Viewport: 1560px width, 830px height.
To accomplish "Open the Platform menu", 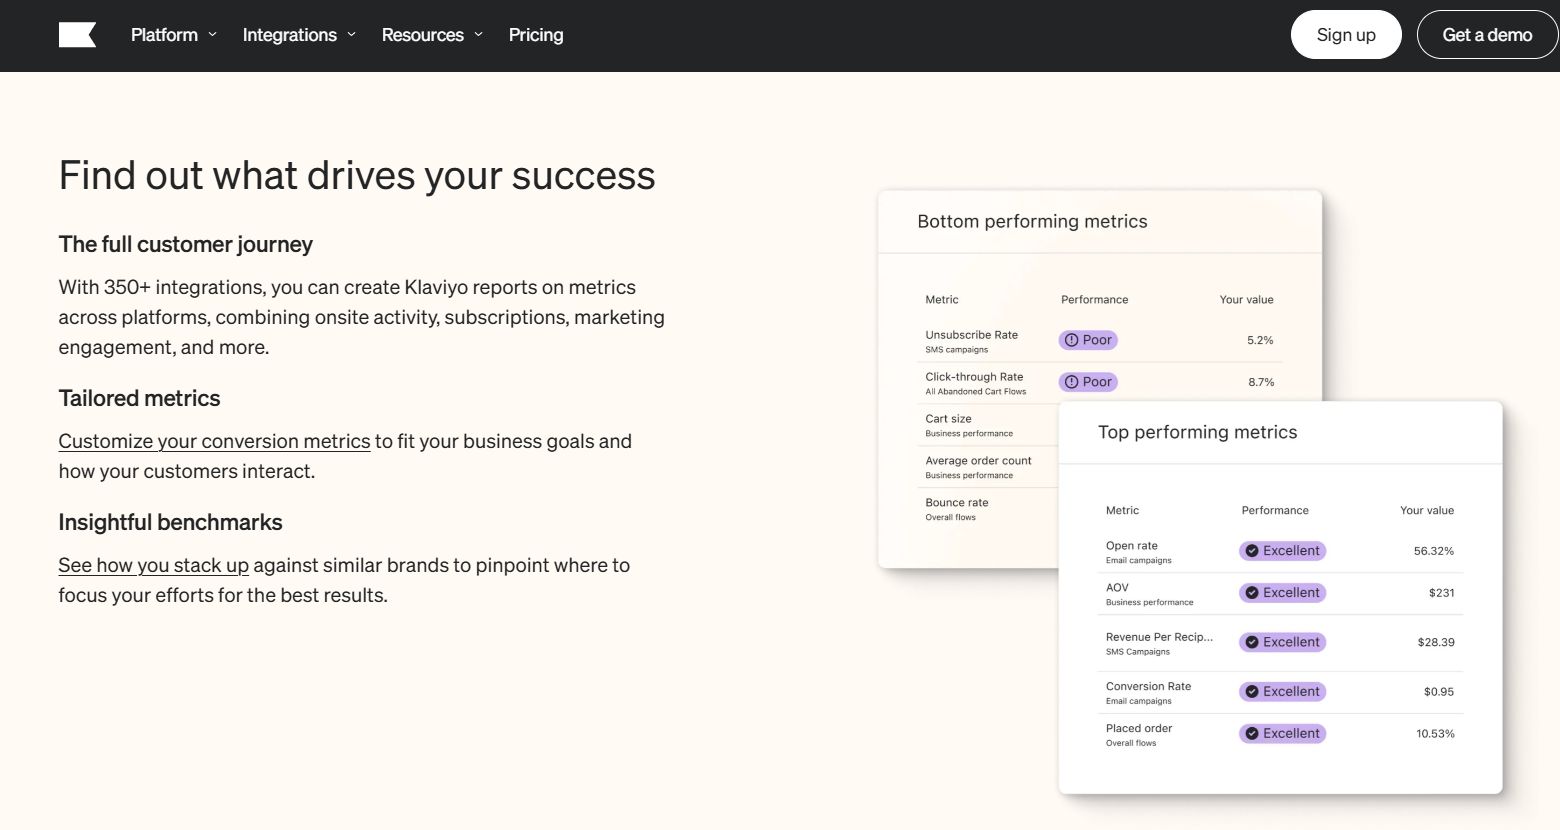I will tap(164, 35).
